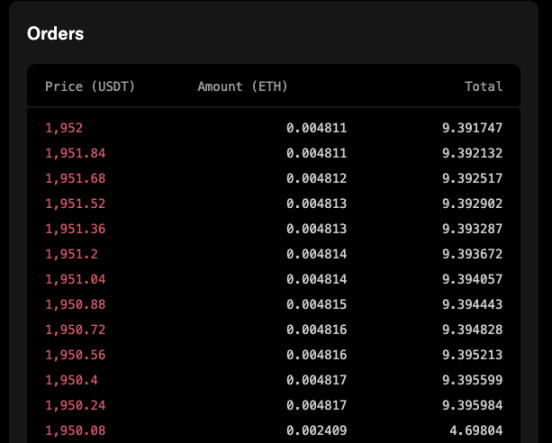The width and height of the screenshot is (552, 443).
Task: Click the Total column header
Action: (484, 87)
